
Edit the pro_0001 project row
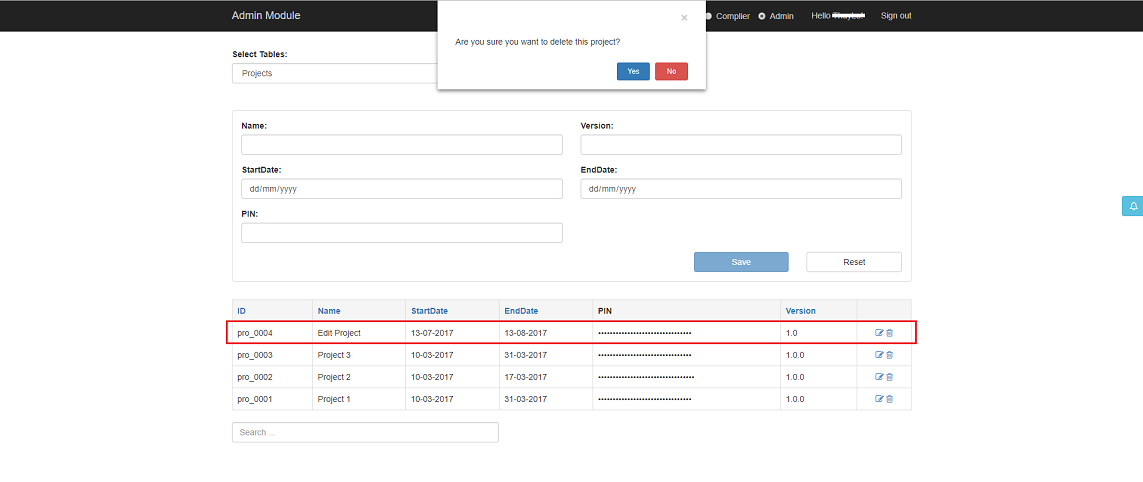pyautogui.click(x=879, y=399)
